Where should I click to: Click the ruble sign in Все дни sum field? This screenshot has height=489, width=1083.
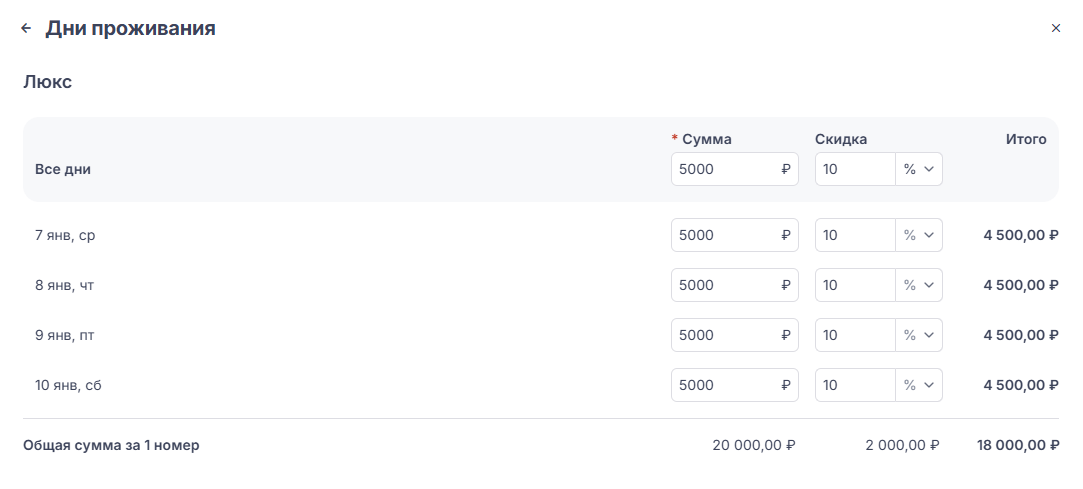786,170
